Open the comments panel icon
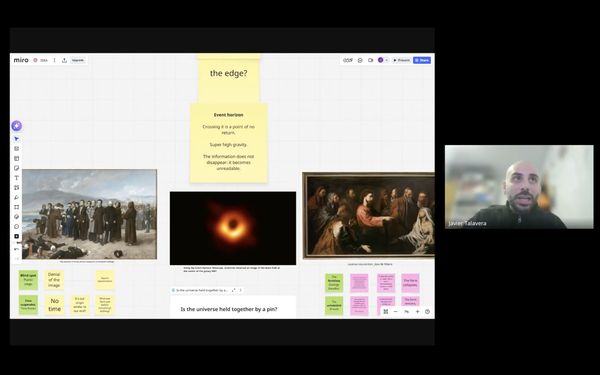Image resolution: width=600 pixels, height=375 pixels. (360, 60)
